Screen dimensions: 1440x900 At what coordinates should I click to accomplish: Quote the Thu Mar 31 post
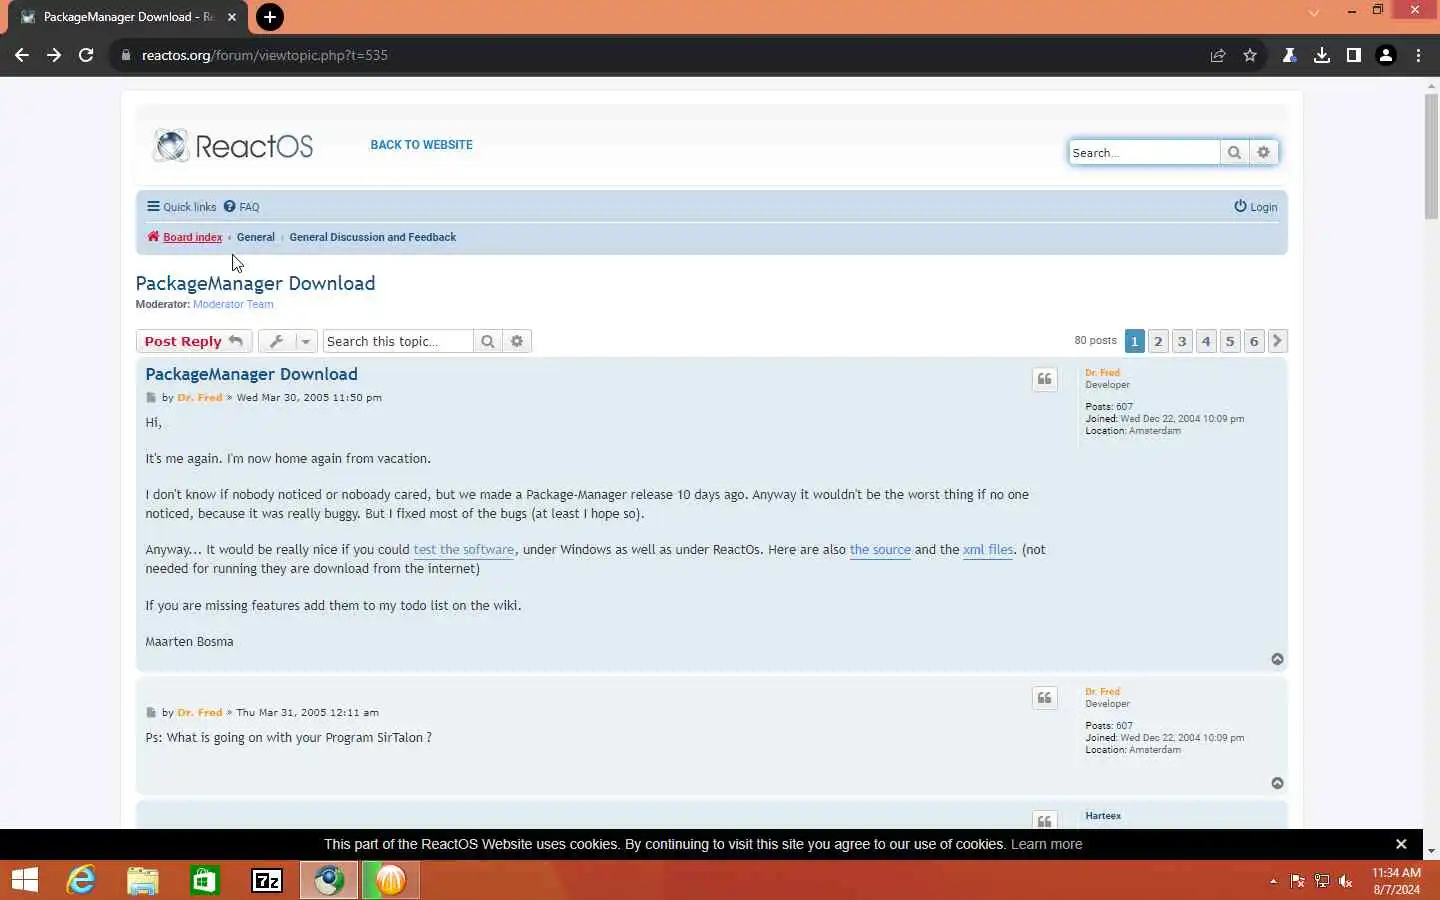pos(1044,698)
